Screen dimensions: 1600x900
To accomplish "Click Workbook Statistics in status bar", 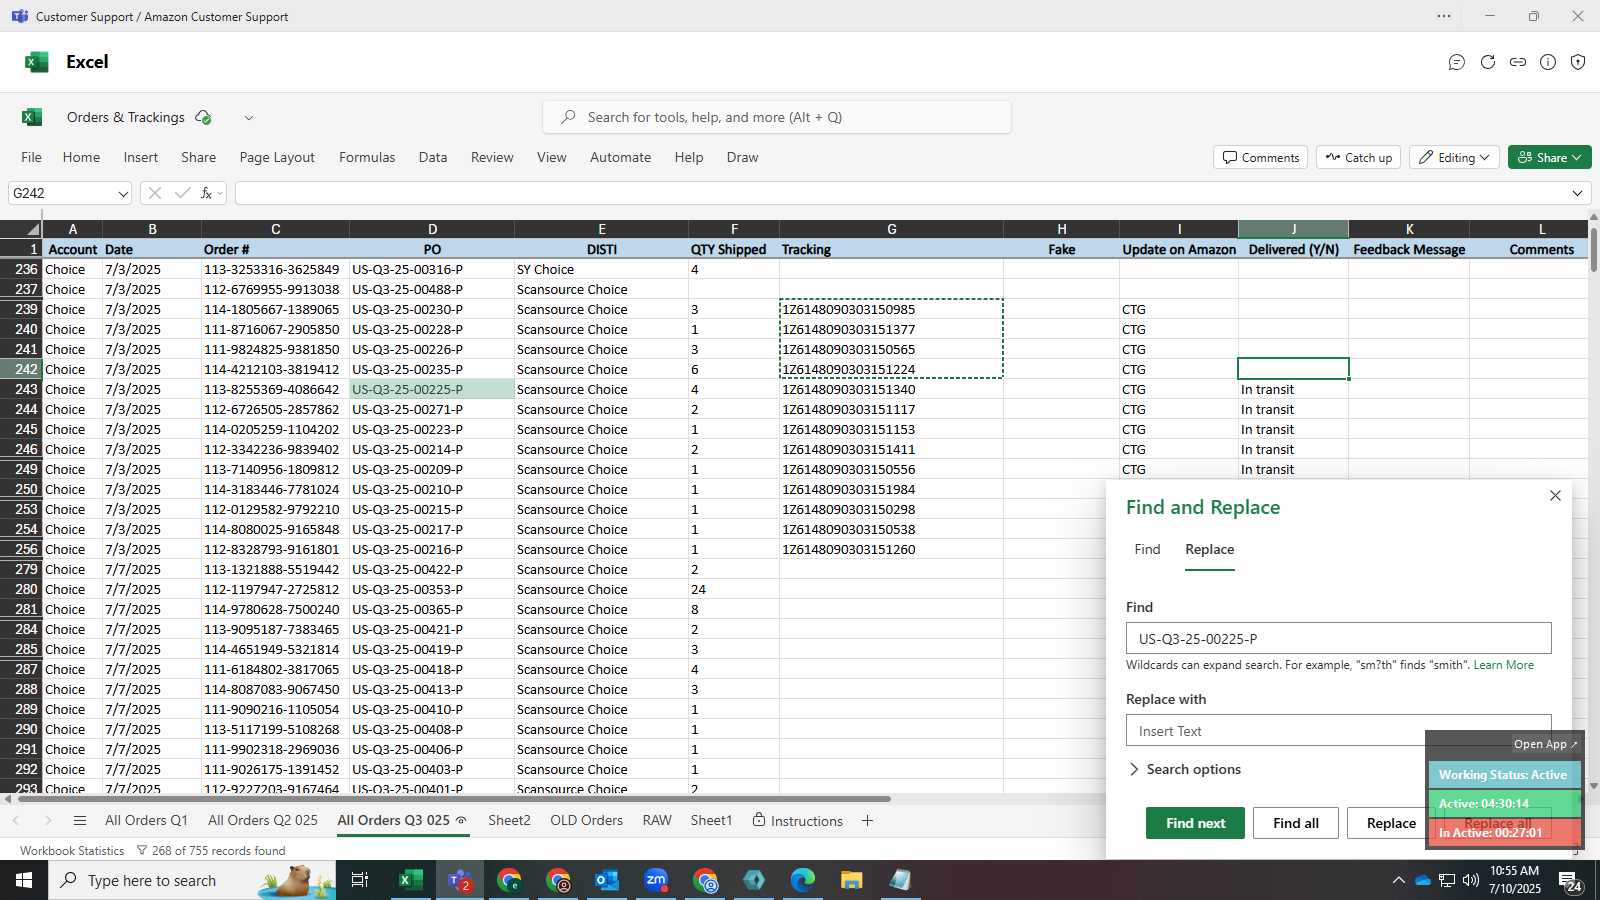I will pyautogui.click(x=72, y=851).
